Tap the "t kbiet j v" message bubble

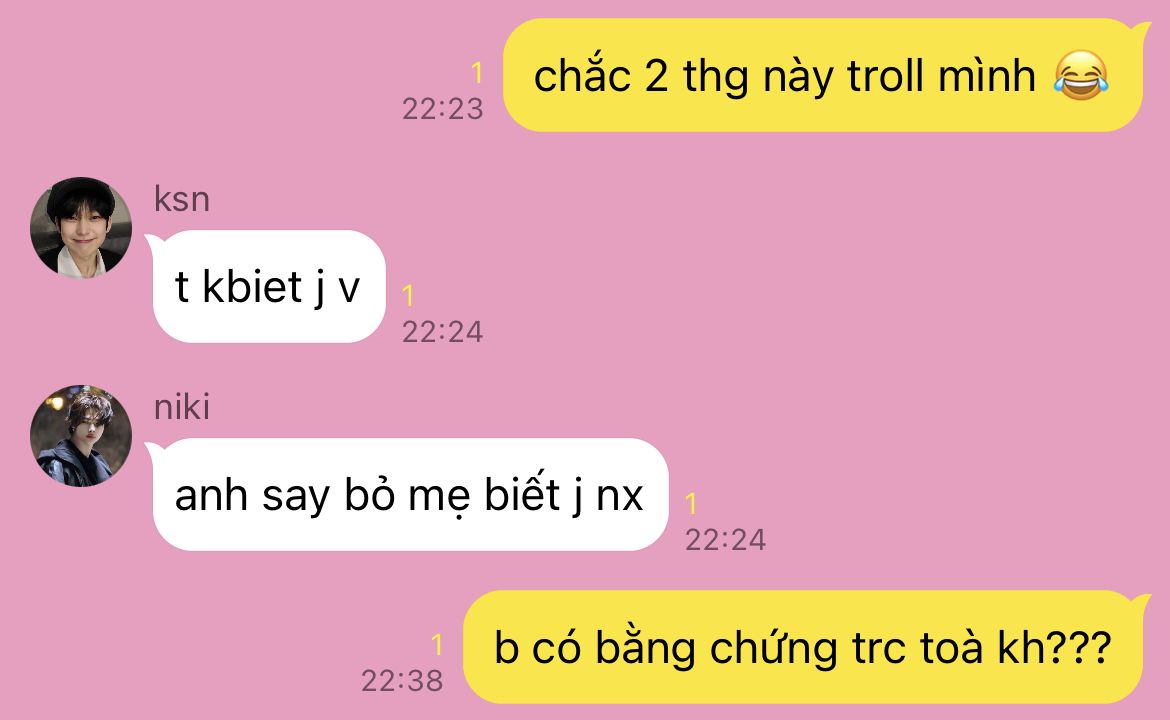tap(268, 287)
